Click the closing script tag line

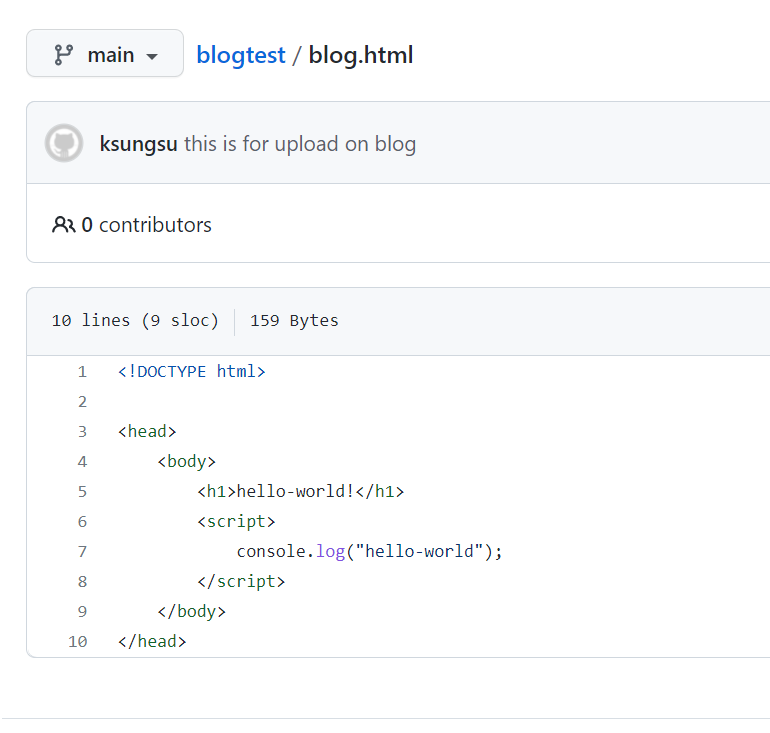tap(241, 582)
